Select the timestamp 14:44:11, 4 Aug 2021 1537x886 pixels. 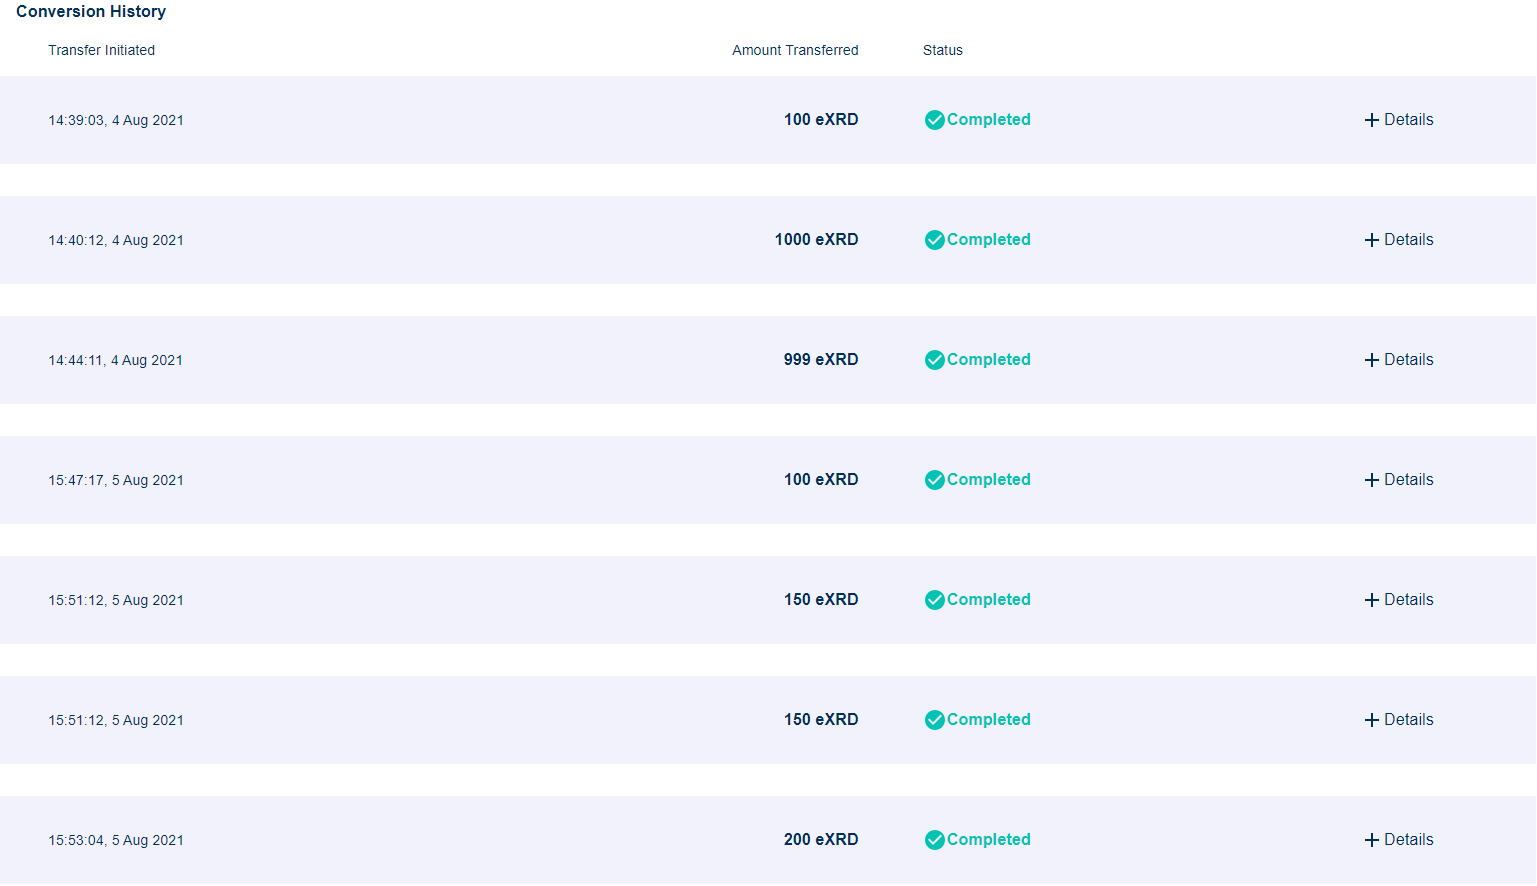116,360
